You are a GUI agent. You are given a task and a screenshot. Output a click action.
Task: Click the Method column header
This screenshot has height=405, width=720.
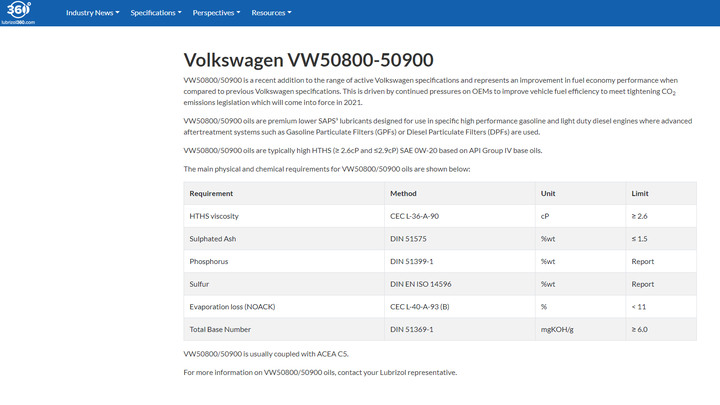click(460, 193)
